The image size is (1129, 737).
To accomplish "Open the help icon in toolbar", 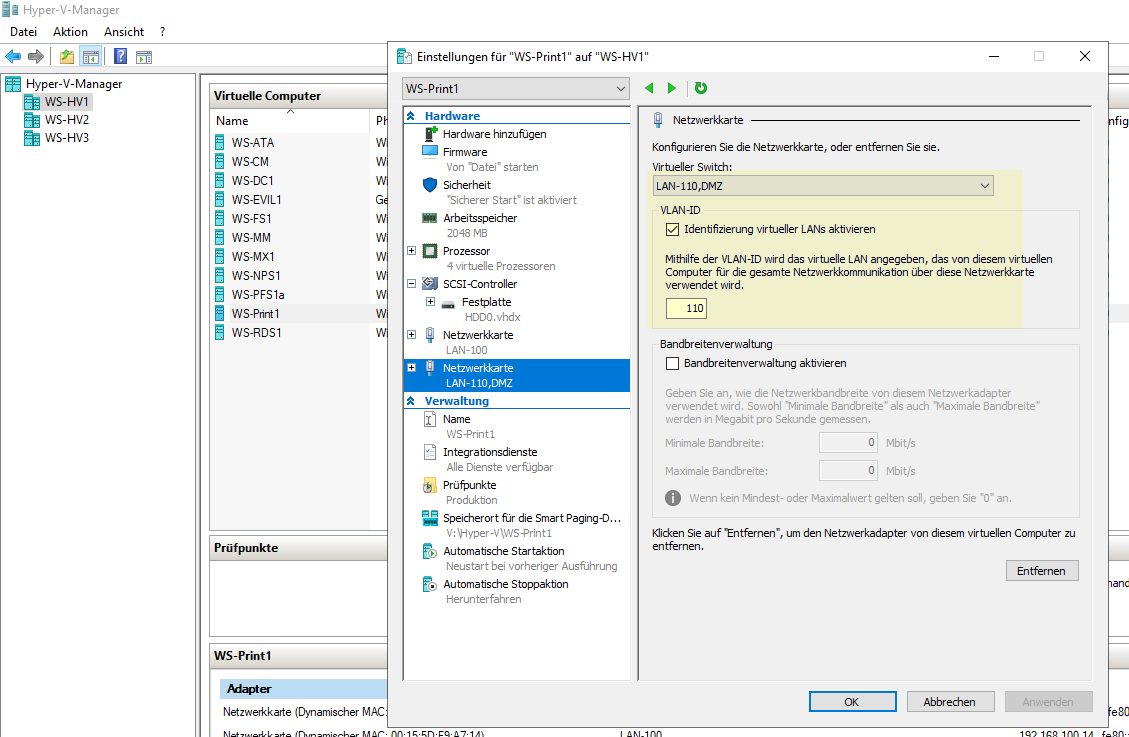I will click(x=121, y=56).
